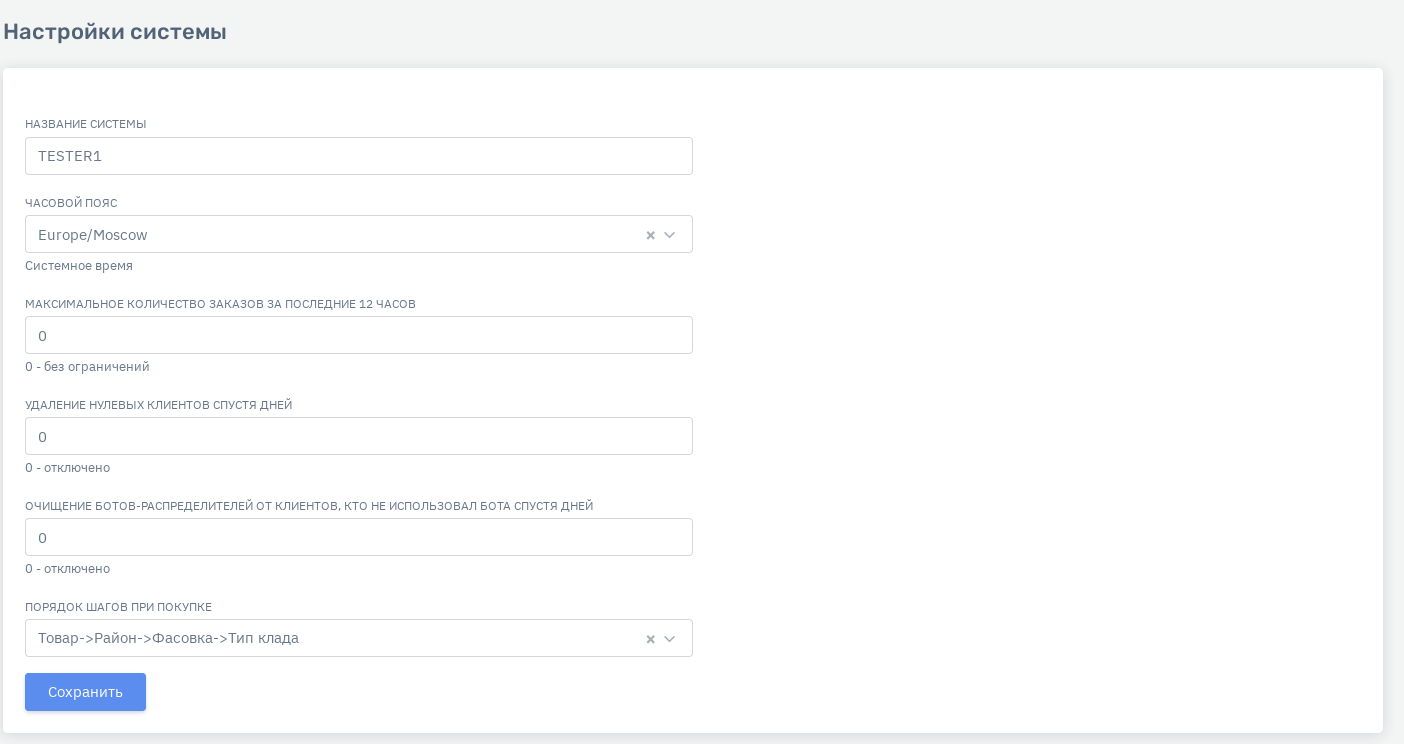Click the Порядок шагов при покупке label
The width and height of the screenshot is (1404, 744).
(118, 607)
